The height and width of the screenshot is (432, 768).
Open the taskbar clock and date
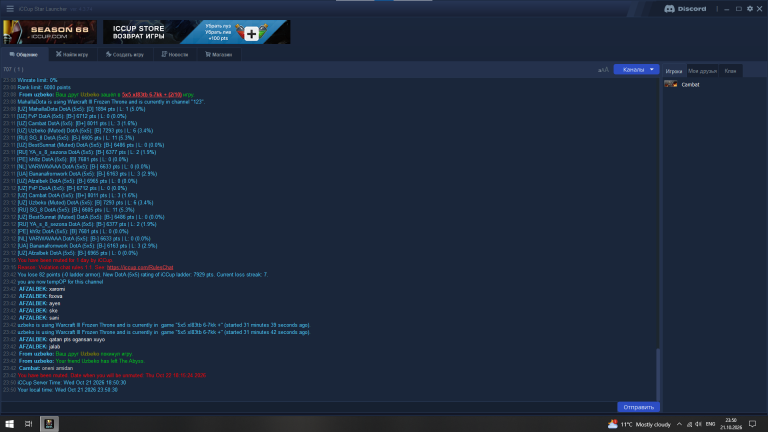(x=731, y=424)
